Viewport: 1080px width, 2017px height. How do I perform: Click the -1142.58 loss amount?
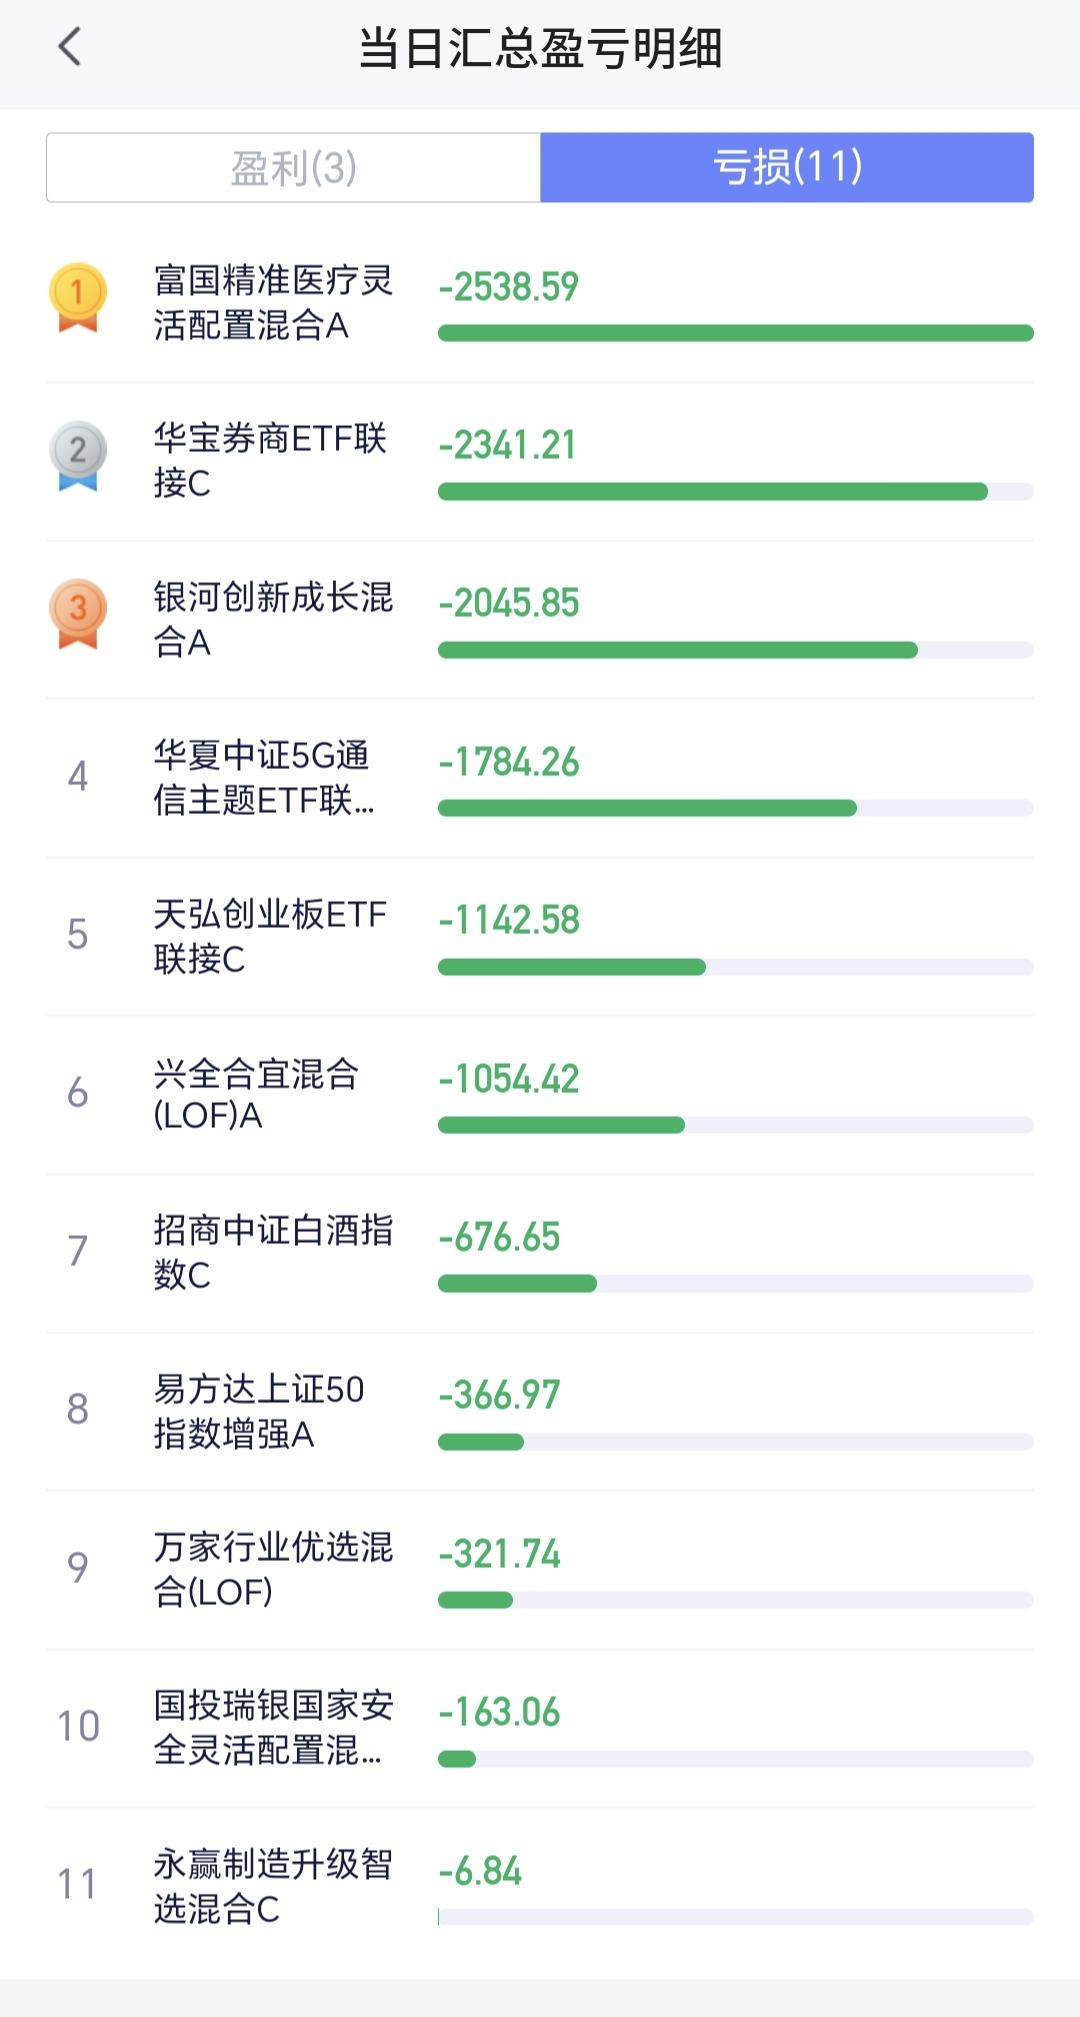pyautogui.click(x=509, y=920)
